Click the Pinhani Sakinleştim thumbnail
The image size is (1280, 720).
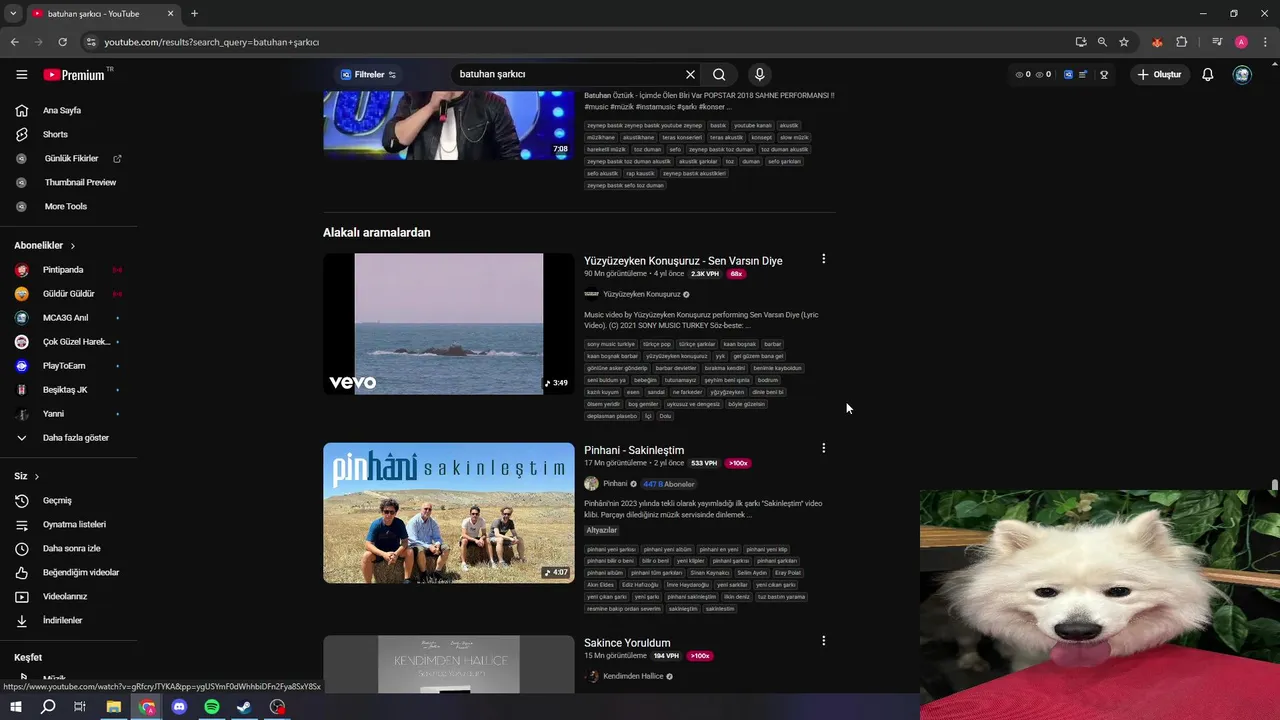tap(449, 513)
